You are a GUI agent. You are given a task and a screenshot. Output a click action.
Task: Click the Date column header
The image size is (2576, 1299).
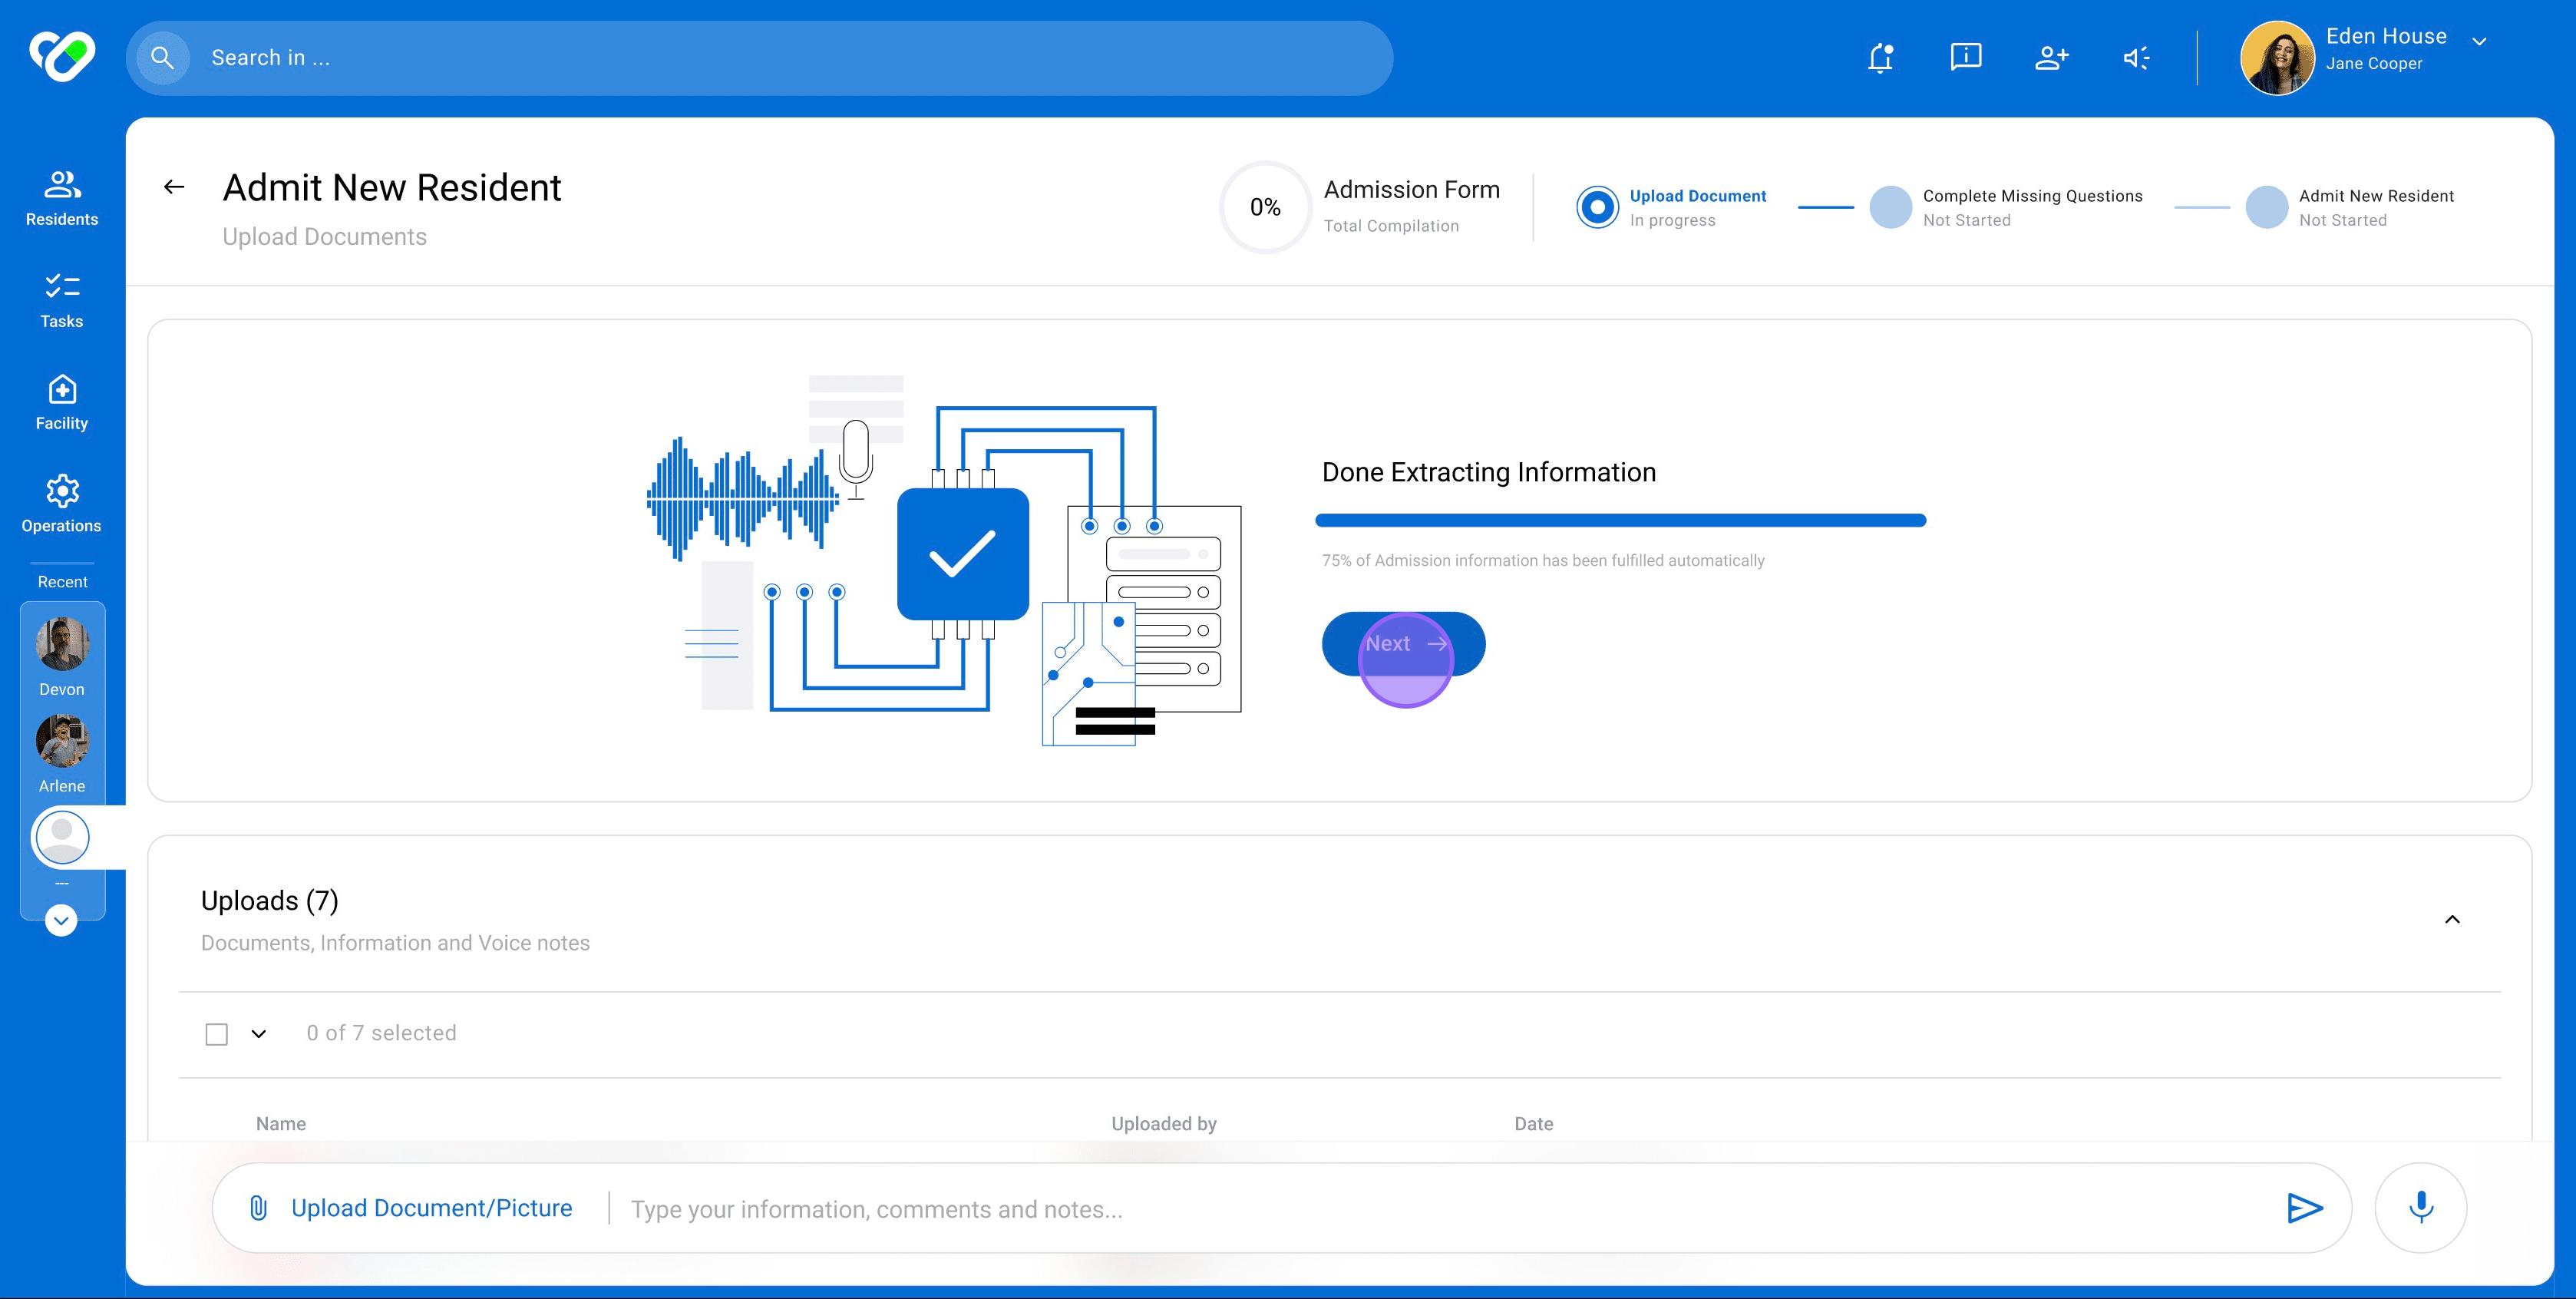coord(1533,1124)
